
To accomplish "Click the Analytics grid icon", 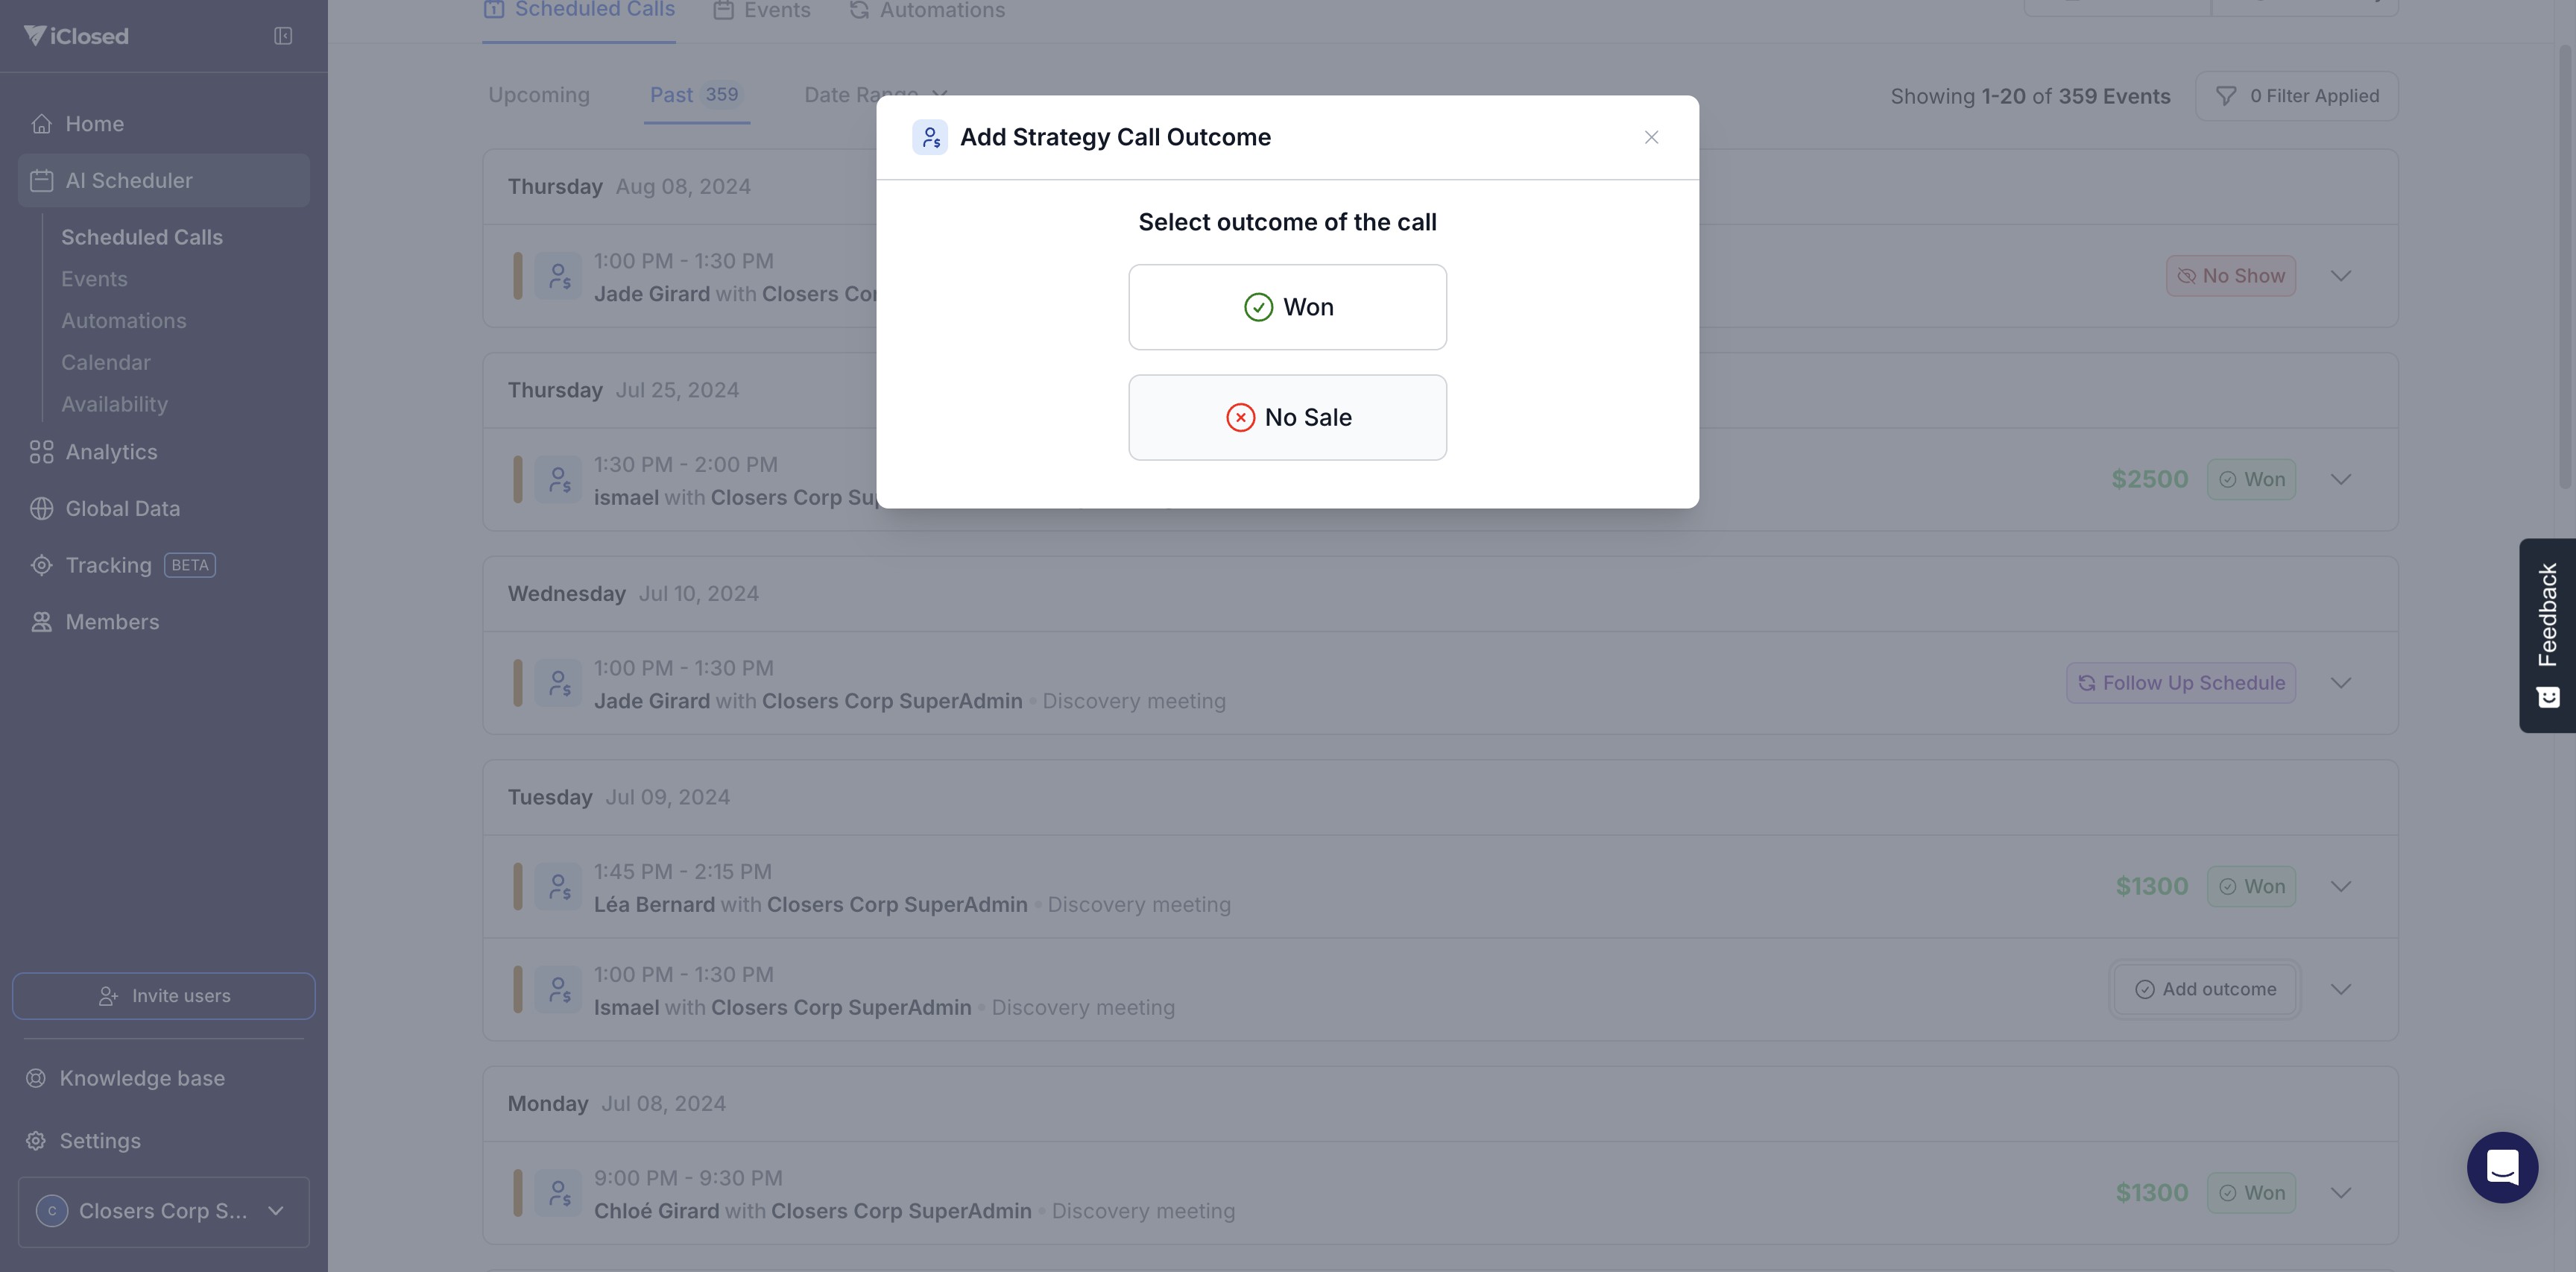I will pos(41,452).
